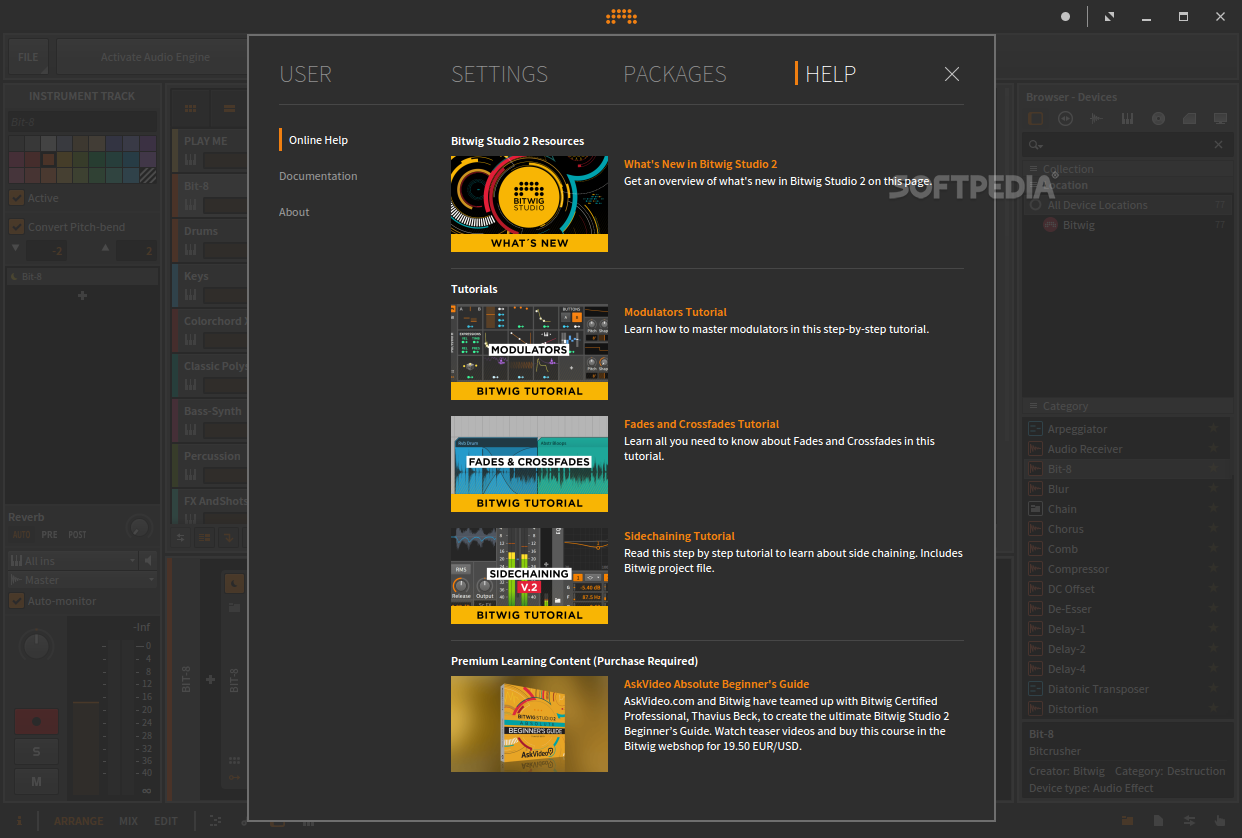1242x838 pixels.
Task: Open the Bitwig logo dashboard button in title bar
Action: pyautogui.click(x=621, y=16)
